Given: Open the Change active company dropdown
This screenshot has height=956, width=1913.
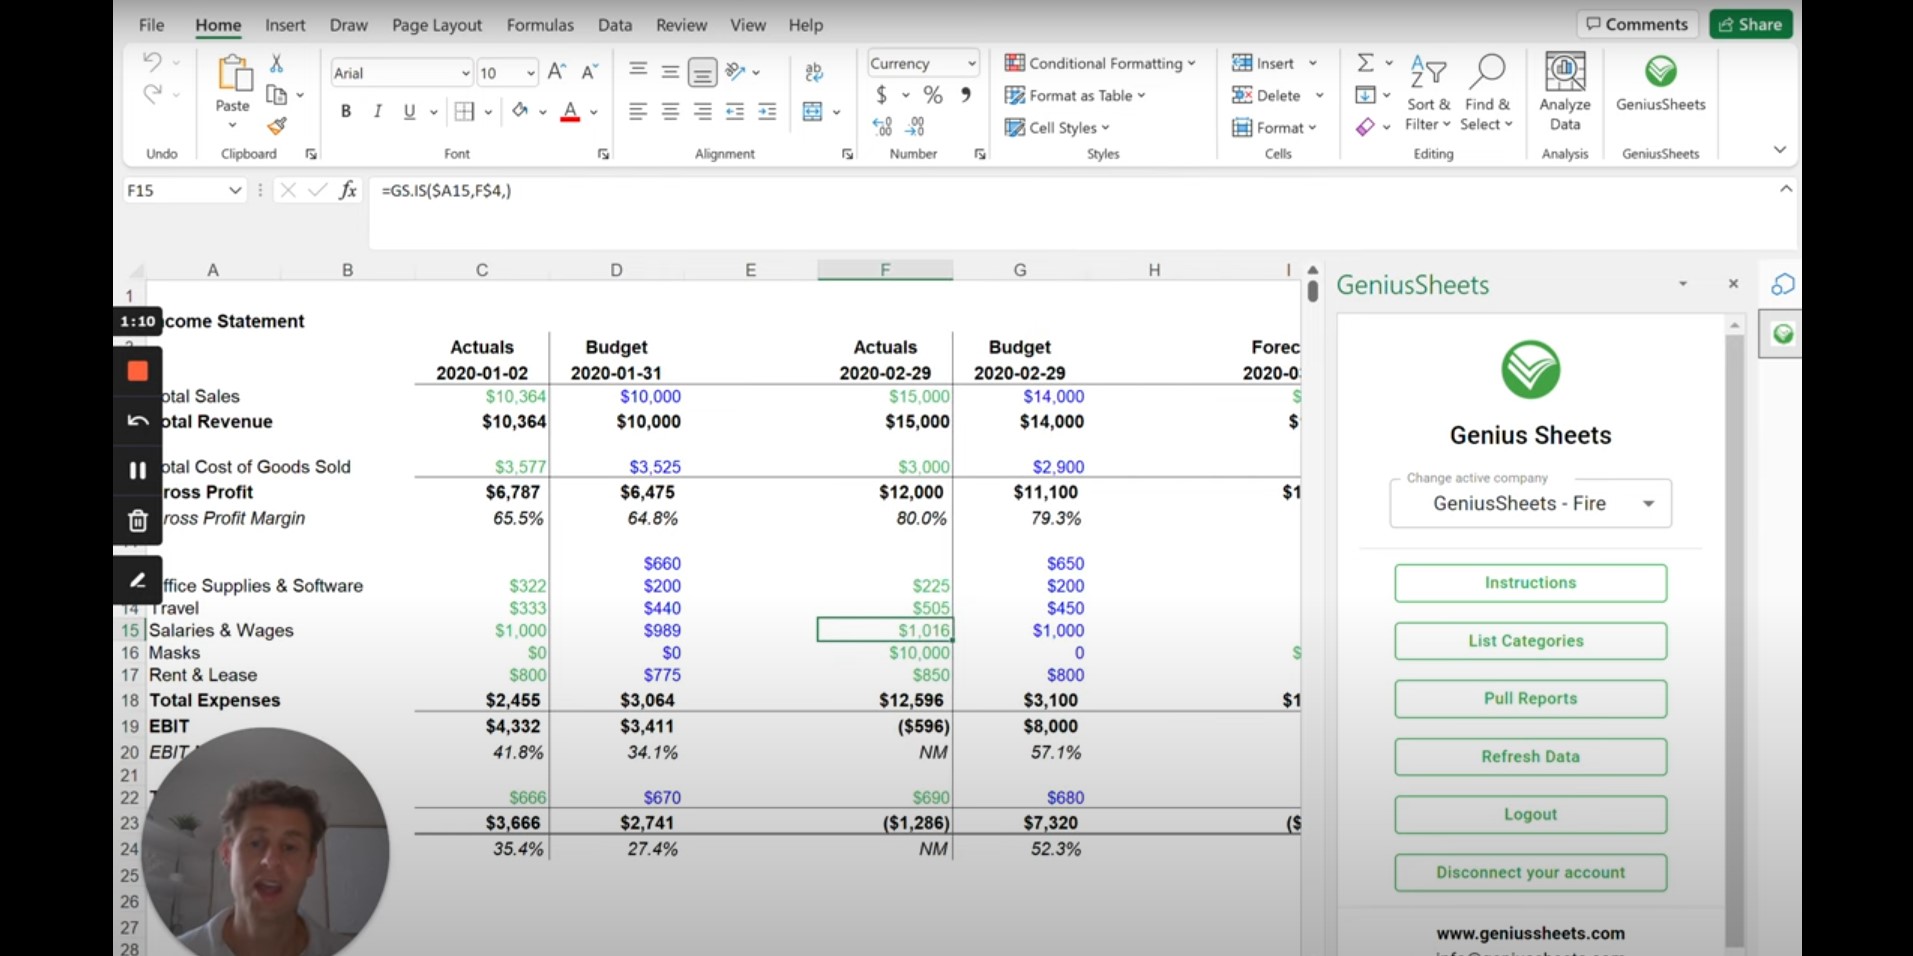Looking at the screenshot, I should [1530, 503].
